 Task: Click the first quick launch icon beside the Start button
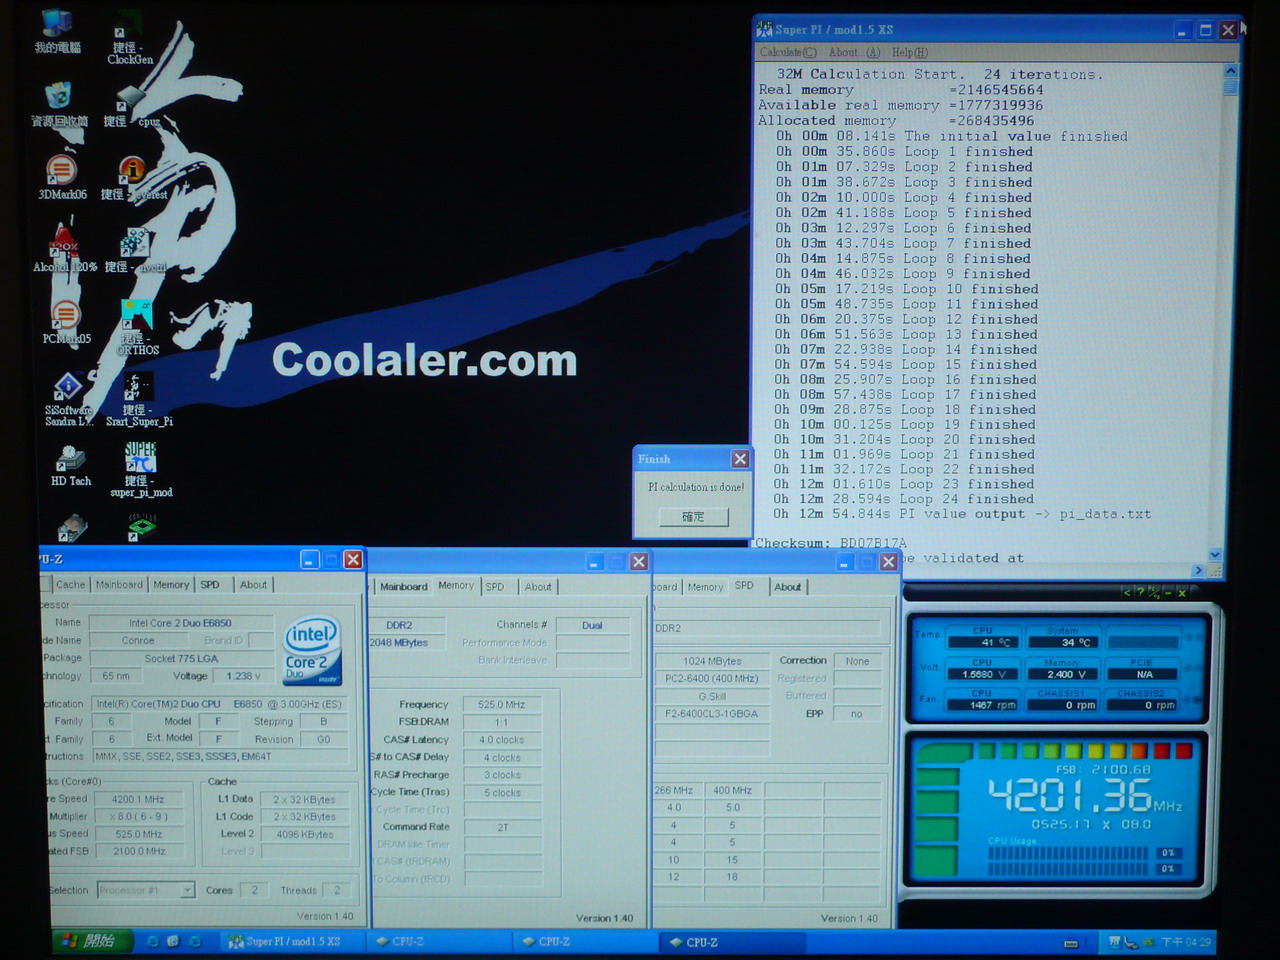click(152, 941)
